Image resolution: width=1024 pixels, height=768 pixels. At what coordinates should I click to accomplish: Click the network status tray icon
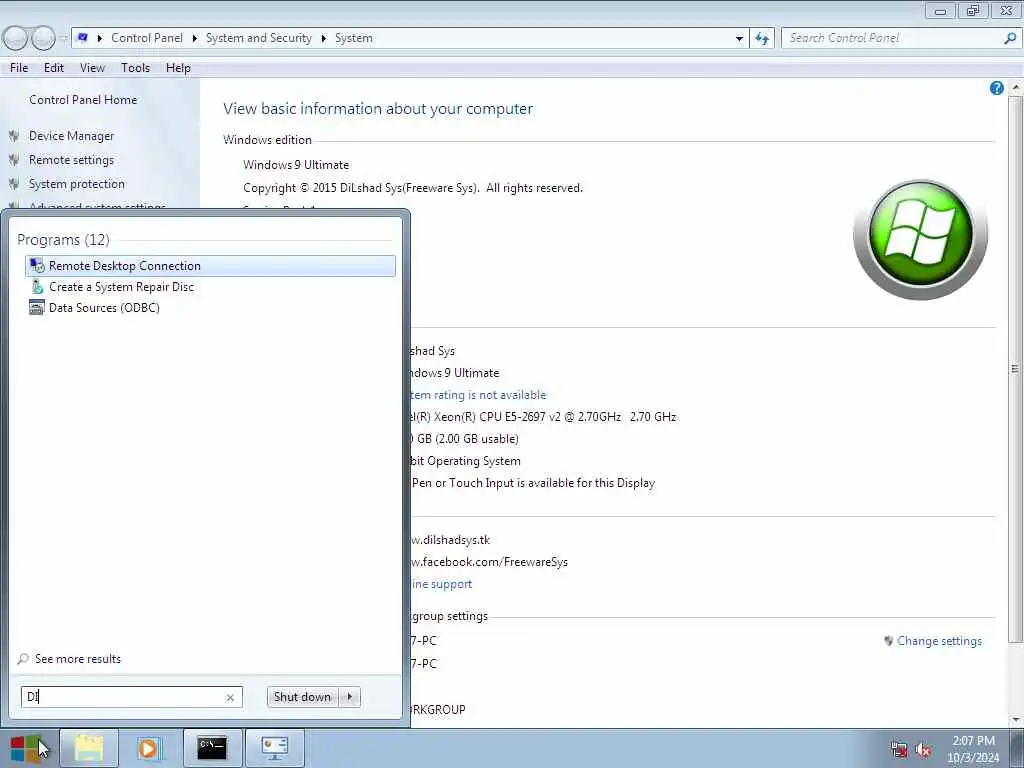(x=899, y=750)
